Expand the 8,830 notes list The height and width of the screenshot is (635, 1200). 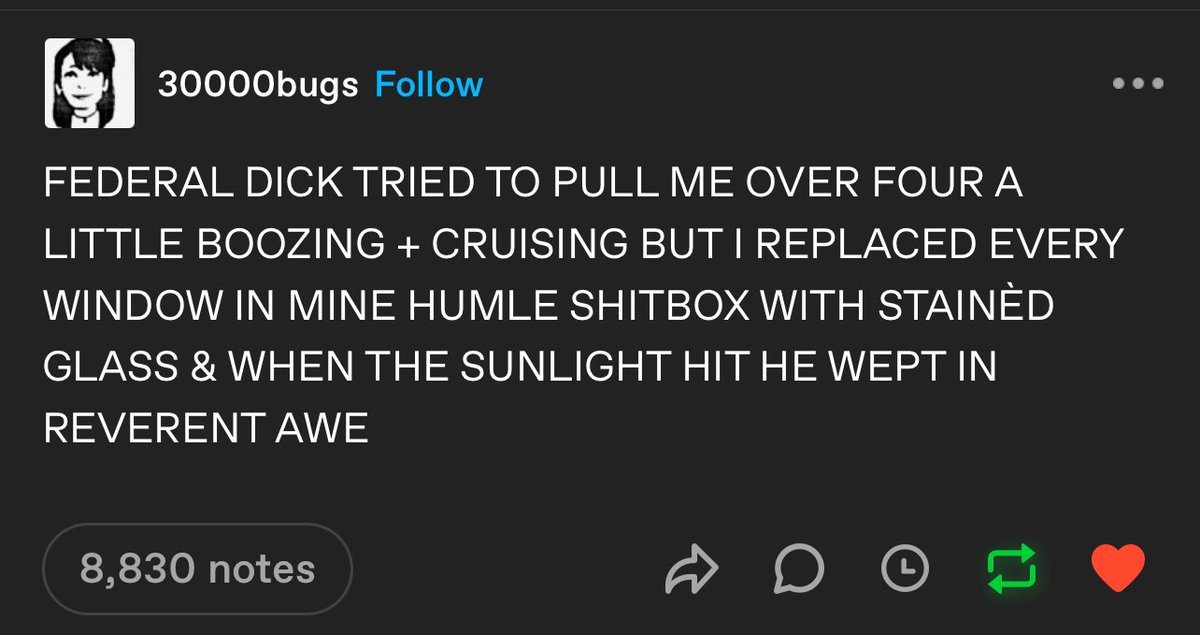point(197,569)
